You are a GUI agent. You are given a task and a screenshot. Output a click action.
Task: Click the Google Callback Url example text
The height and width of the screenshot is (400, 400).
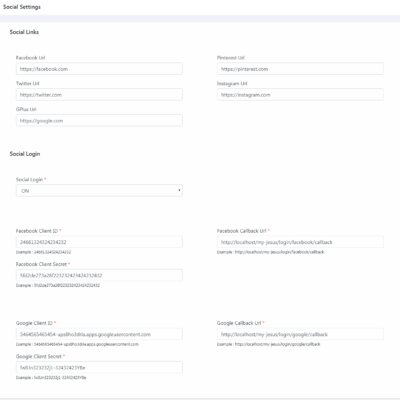[269, 344]
